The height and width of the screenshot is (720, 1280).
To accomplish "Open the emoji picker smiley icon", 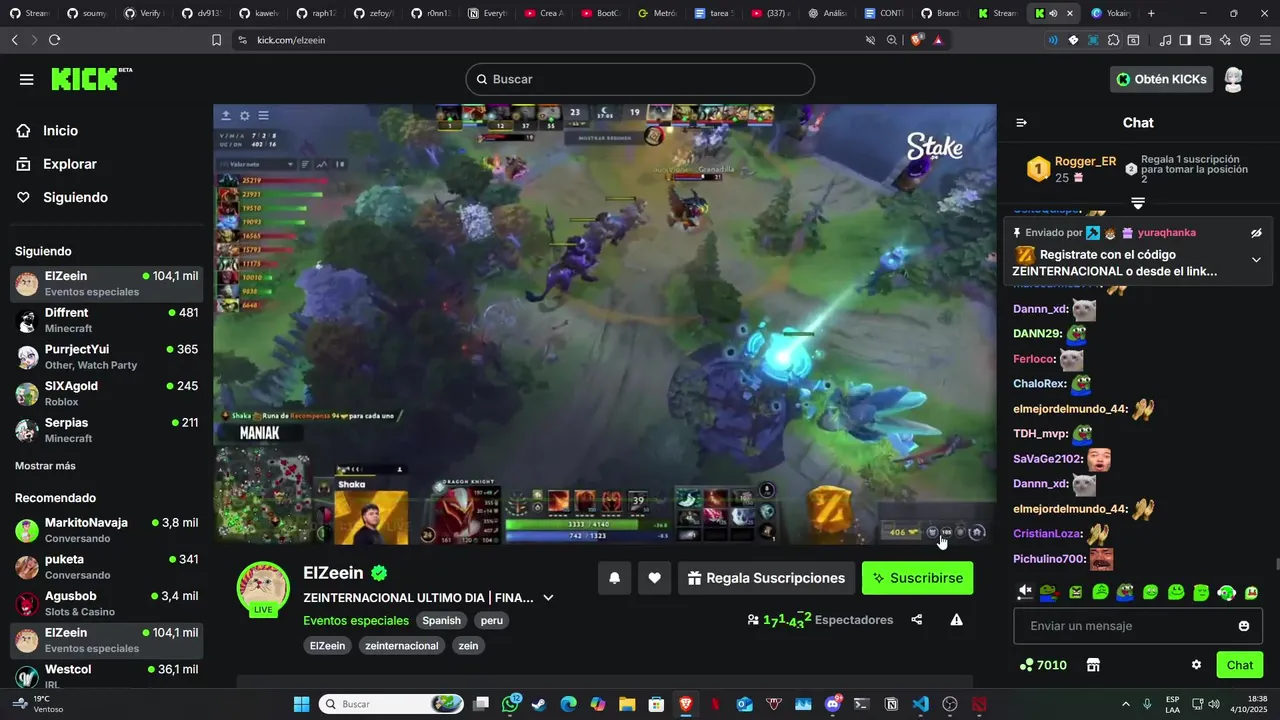I will (1244, 626).
